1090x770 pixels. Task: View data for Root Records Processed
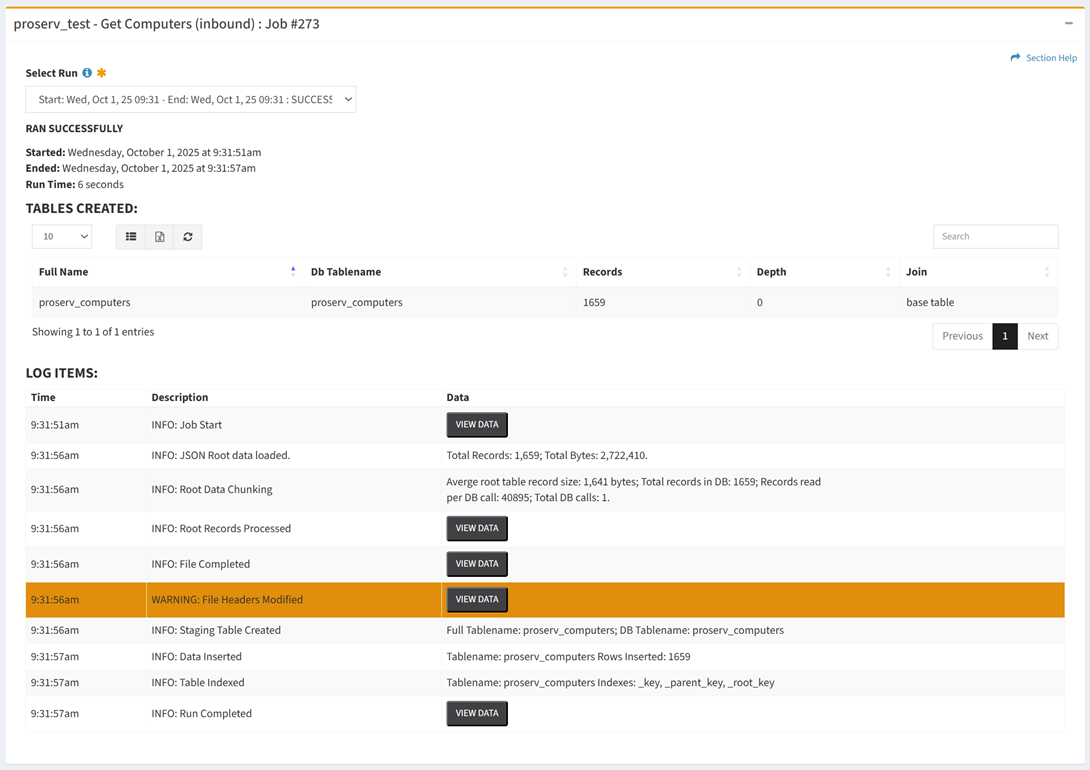click(477, 529)
